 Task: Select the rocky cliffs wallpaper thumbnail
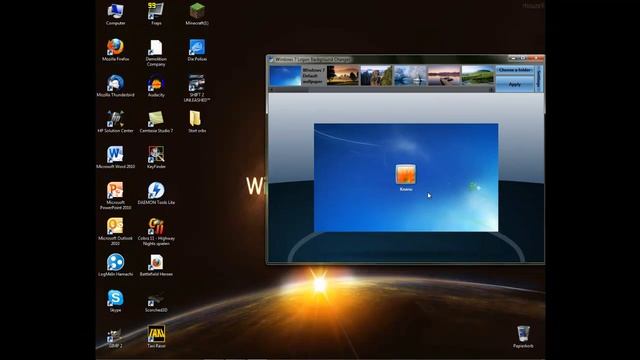click(376, 76)
